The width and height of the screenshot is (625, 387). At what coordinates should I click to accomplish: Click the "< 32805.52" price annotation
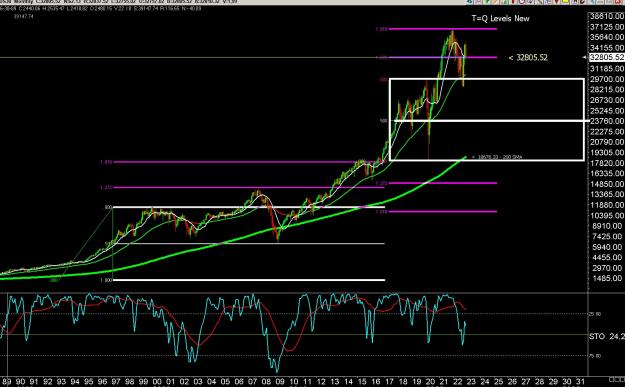tap(528, 57)
